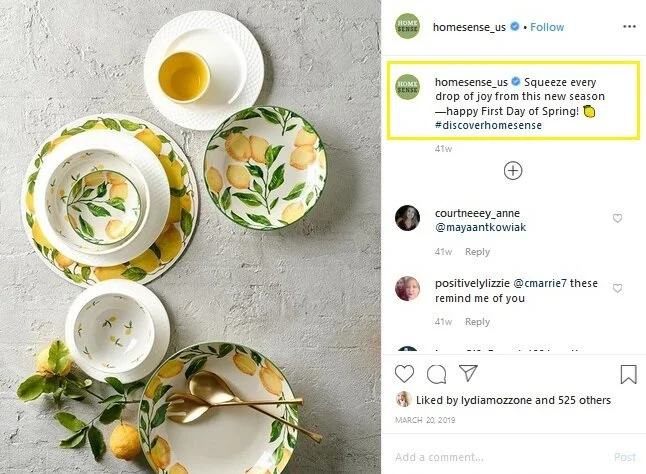This screenshot has height=474, width=646.
Task: Like courtneeey_anne's comment
Action: 617,218
